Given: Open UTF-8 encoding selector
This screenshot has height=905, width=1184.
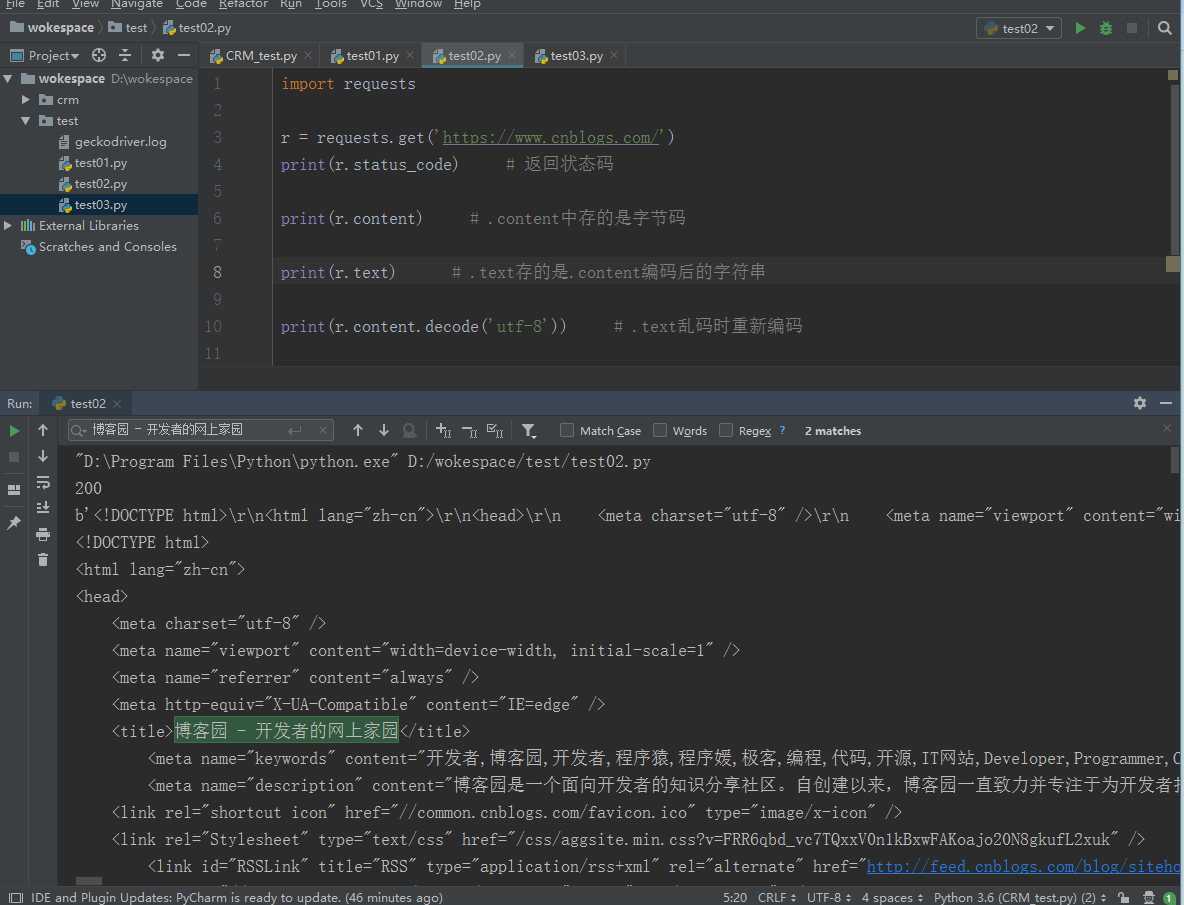Looking at the screenshot, I should pos(828,897).
